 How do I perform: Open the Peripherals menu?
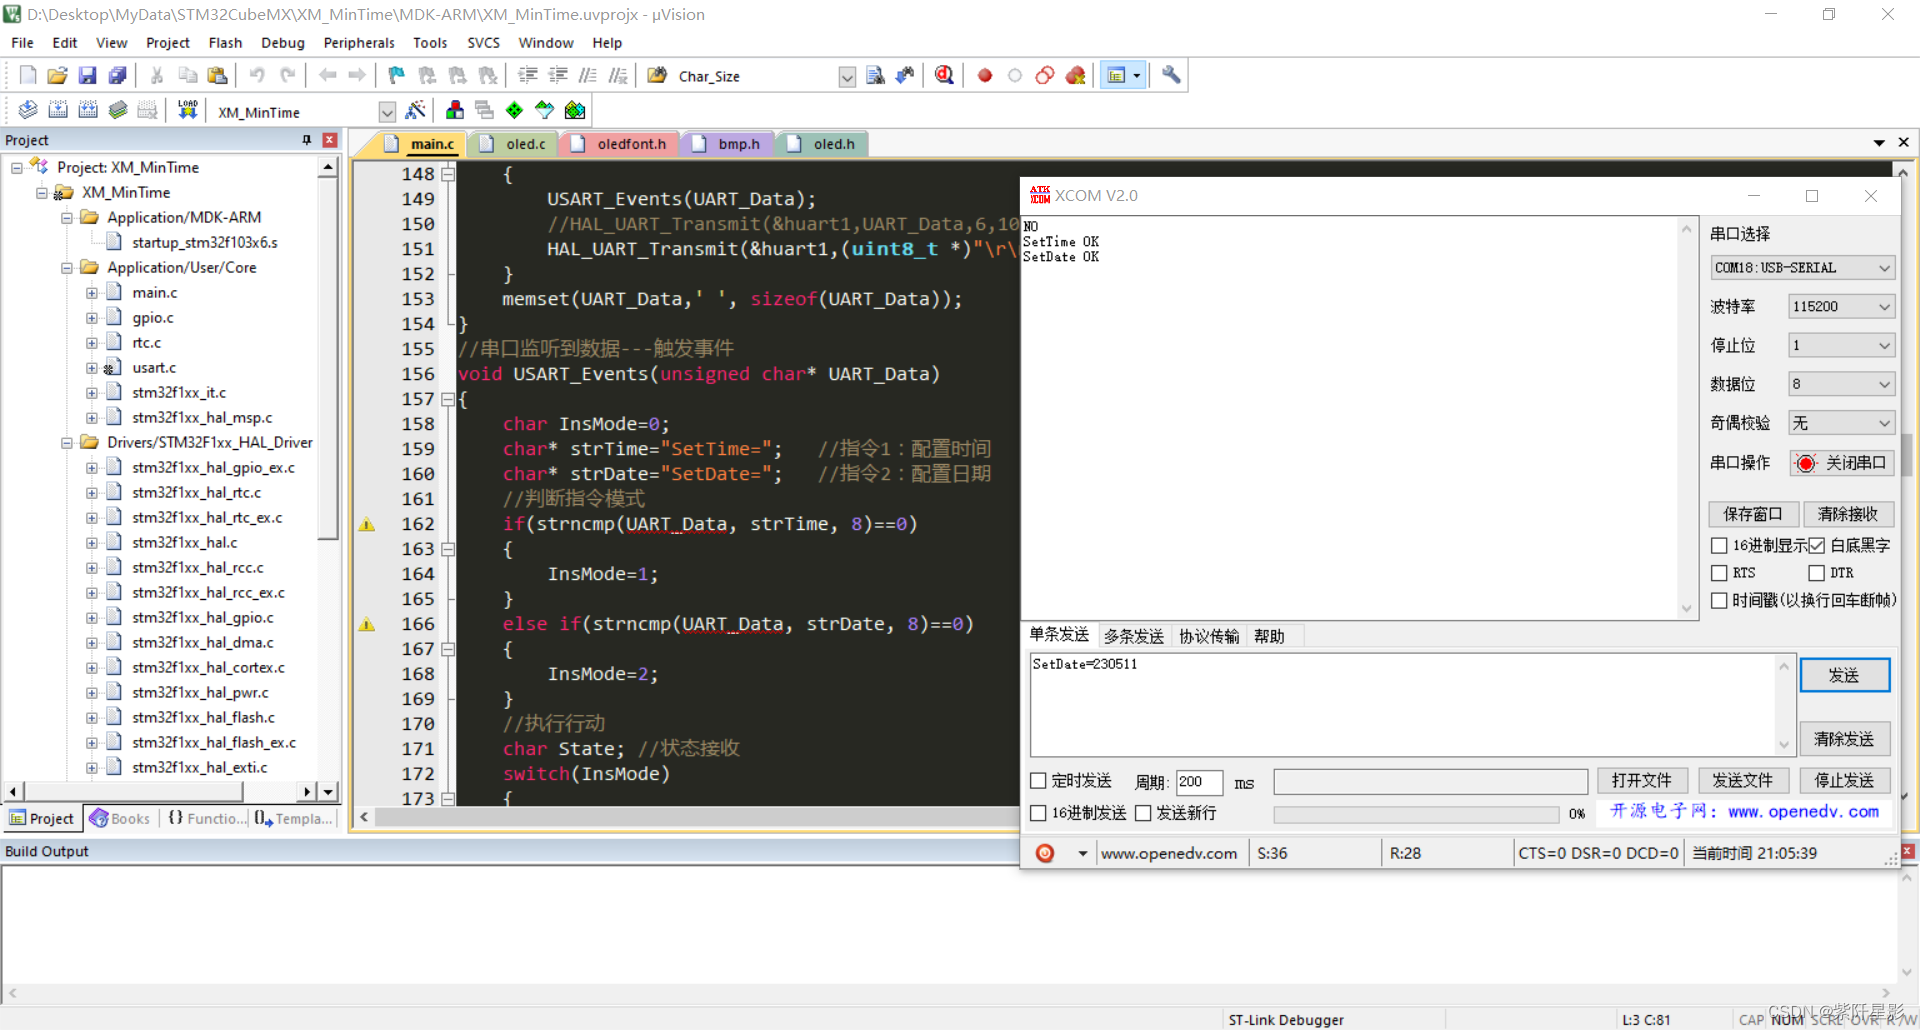[359, 43]
